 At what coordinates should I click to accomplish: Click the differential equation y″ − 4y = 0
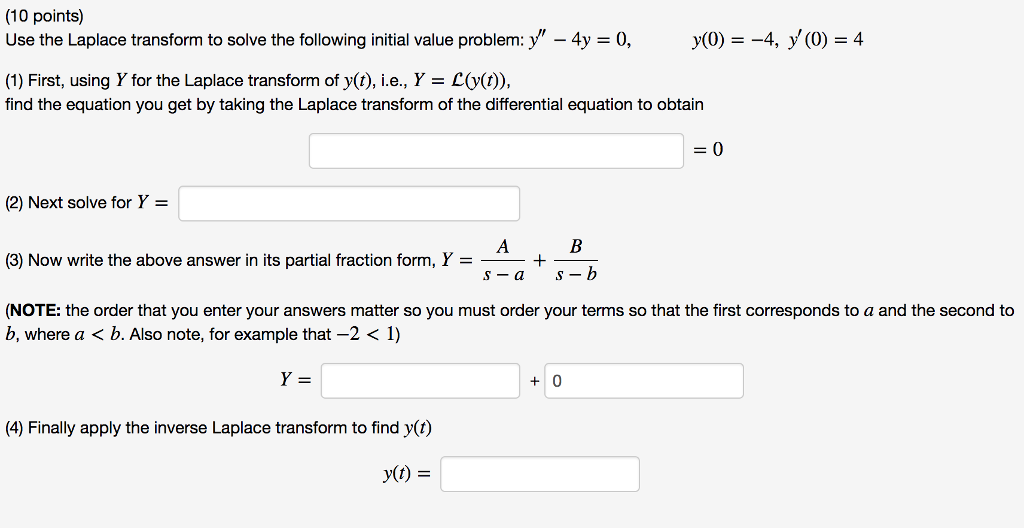(x=585, y=41)
